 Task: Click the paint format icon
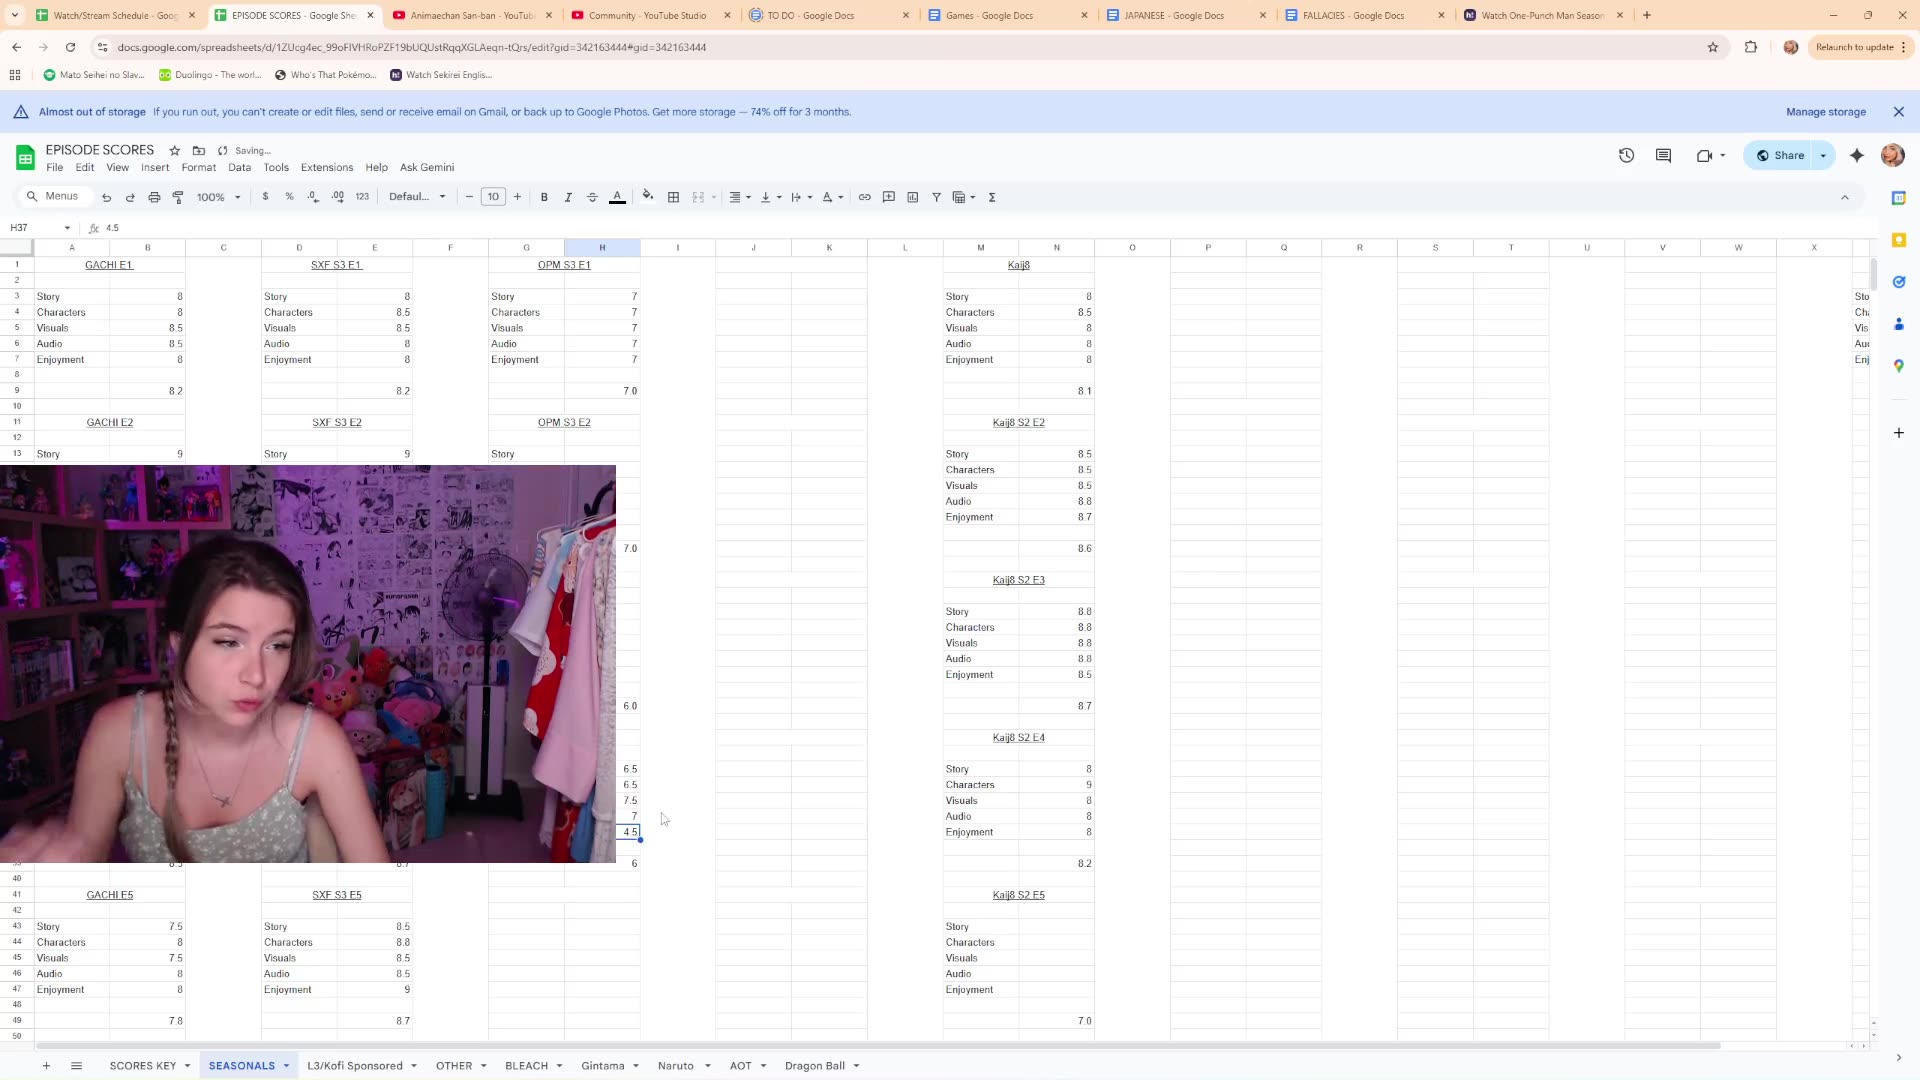tap(178, 197)
